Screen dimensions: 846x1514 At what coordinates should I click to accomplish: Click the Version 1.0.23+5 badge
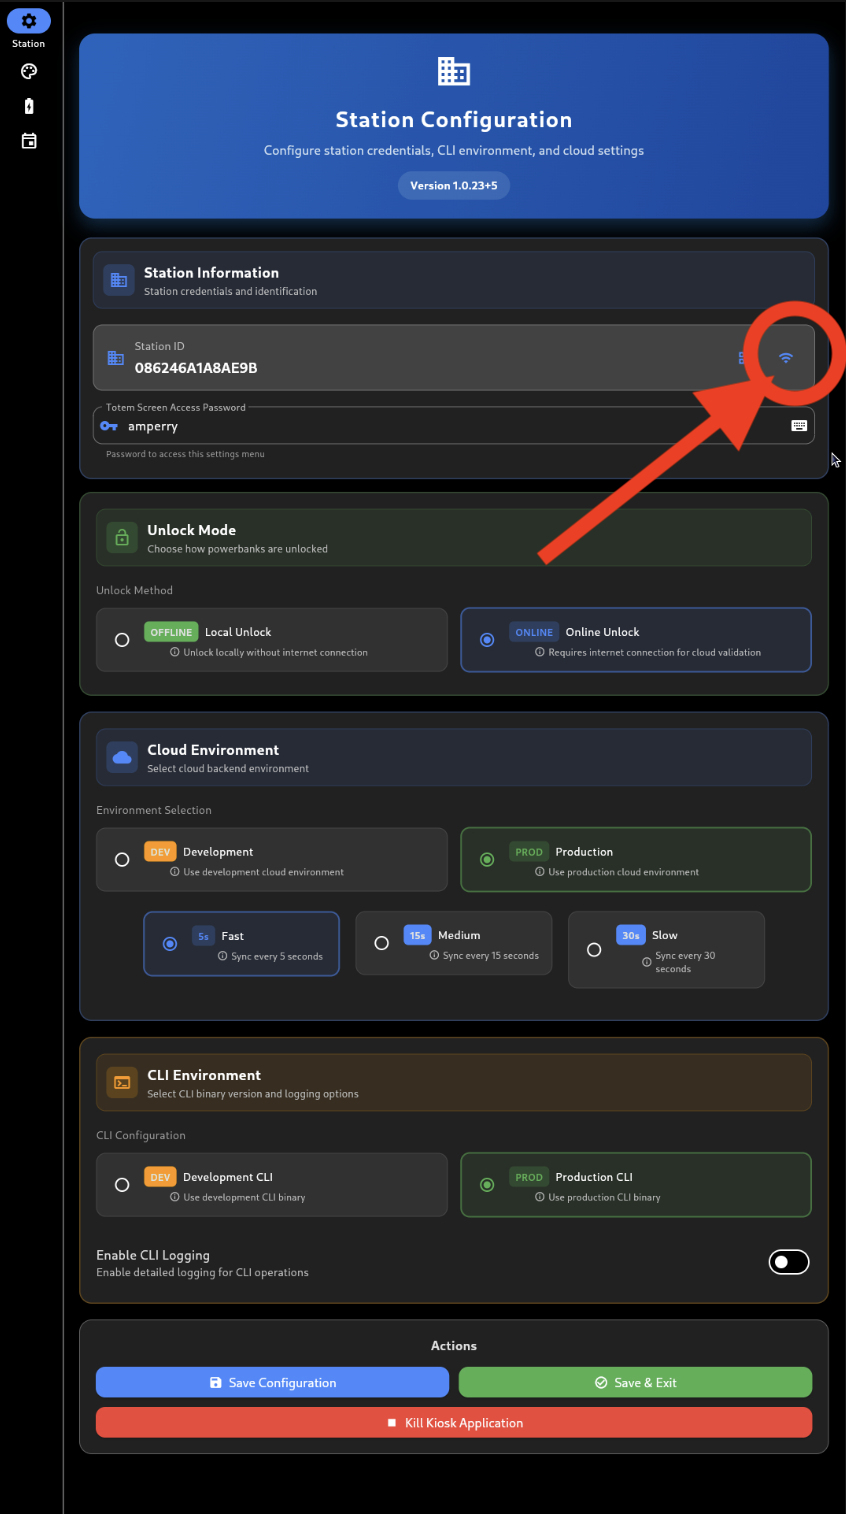tap(453, 185)
